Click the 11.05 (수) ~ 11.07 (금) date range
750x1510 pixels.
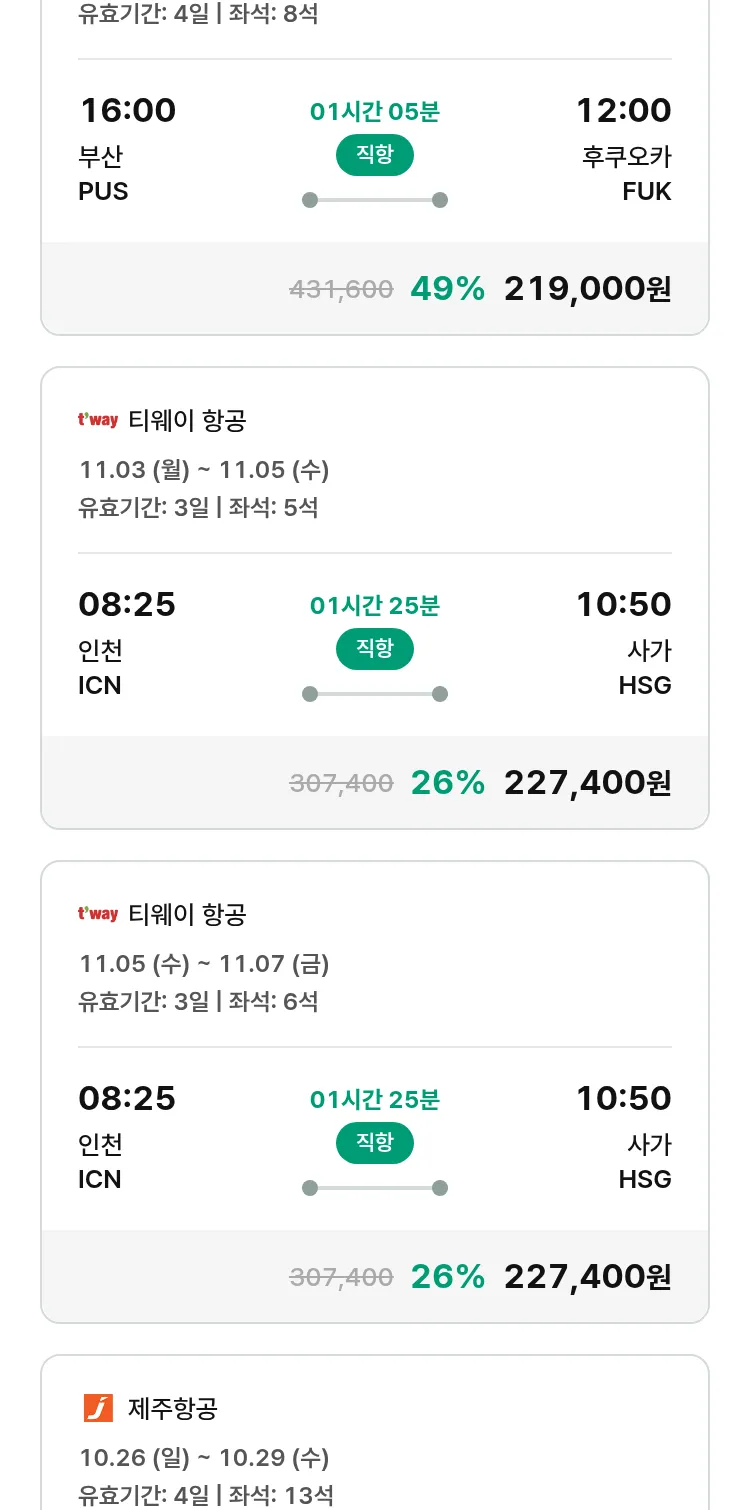(x=204, y=964)
